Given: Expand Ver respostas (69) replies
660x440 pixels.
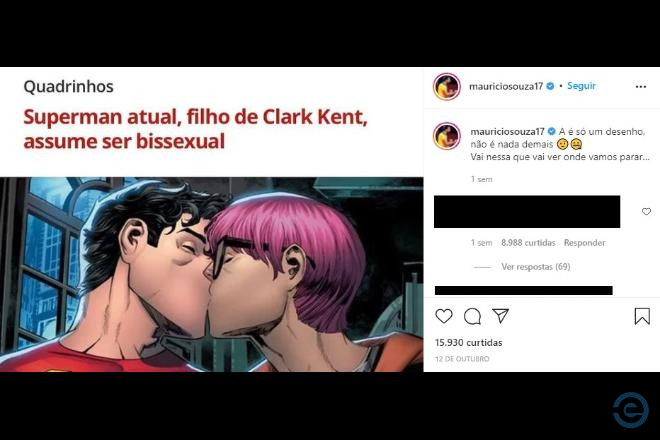Looking at the screenshot, I should click(x=535, y=267).
